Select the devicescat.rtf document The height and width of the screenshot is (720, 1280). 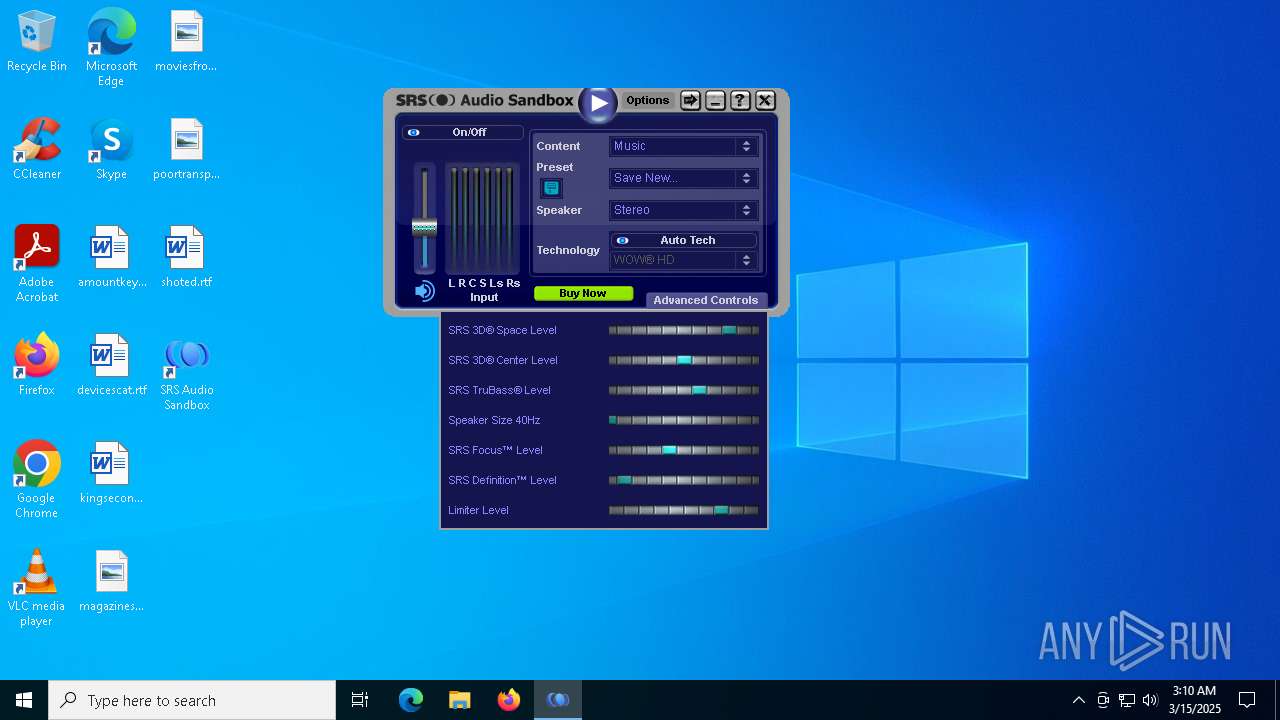click(x=111, y=366)
